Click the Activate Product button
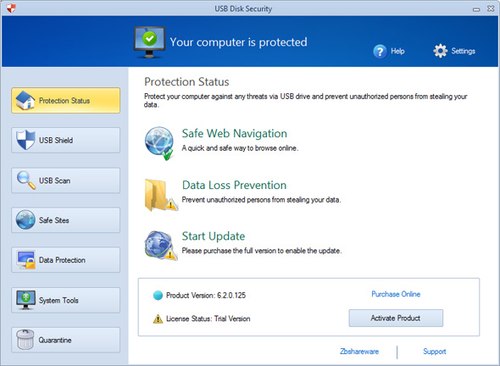This screenshot has width=500, height=366. pyautogui.click(x=396, y=318)
